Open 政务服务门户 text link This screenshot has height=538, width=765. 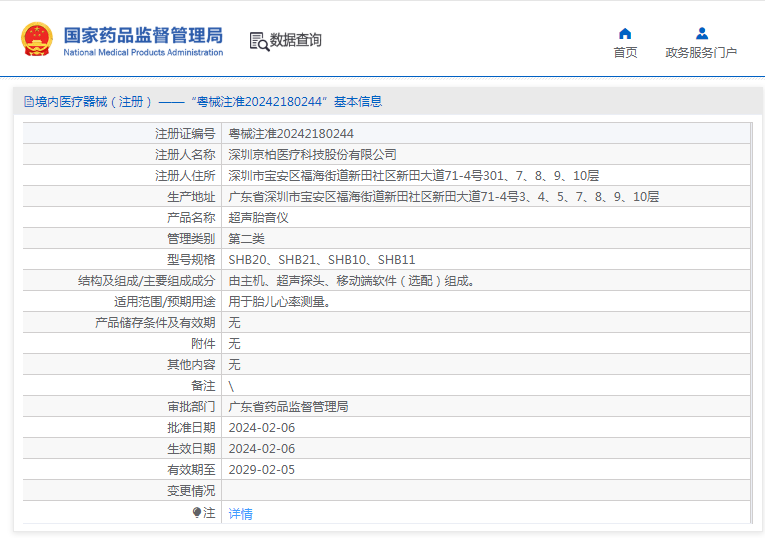(x=701, y=52)
